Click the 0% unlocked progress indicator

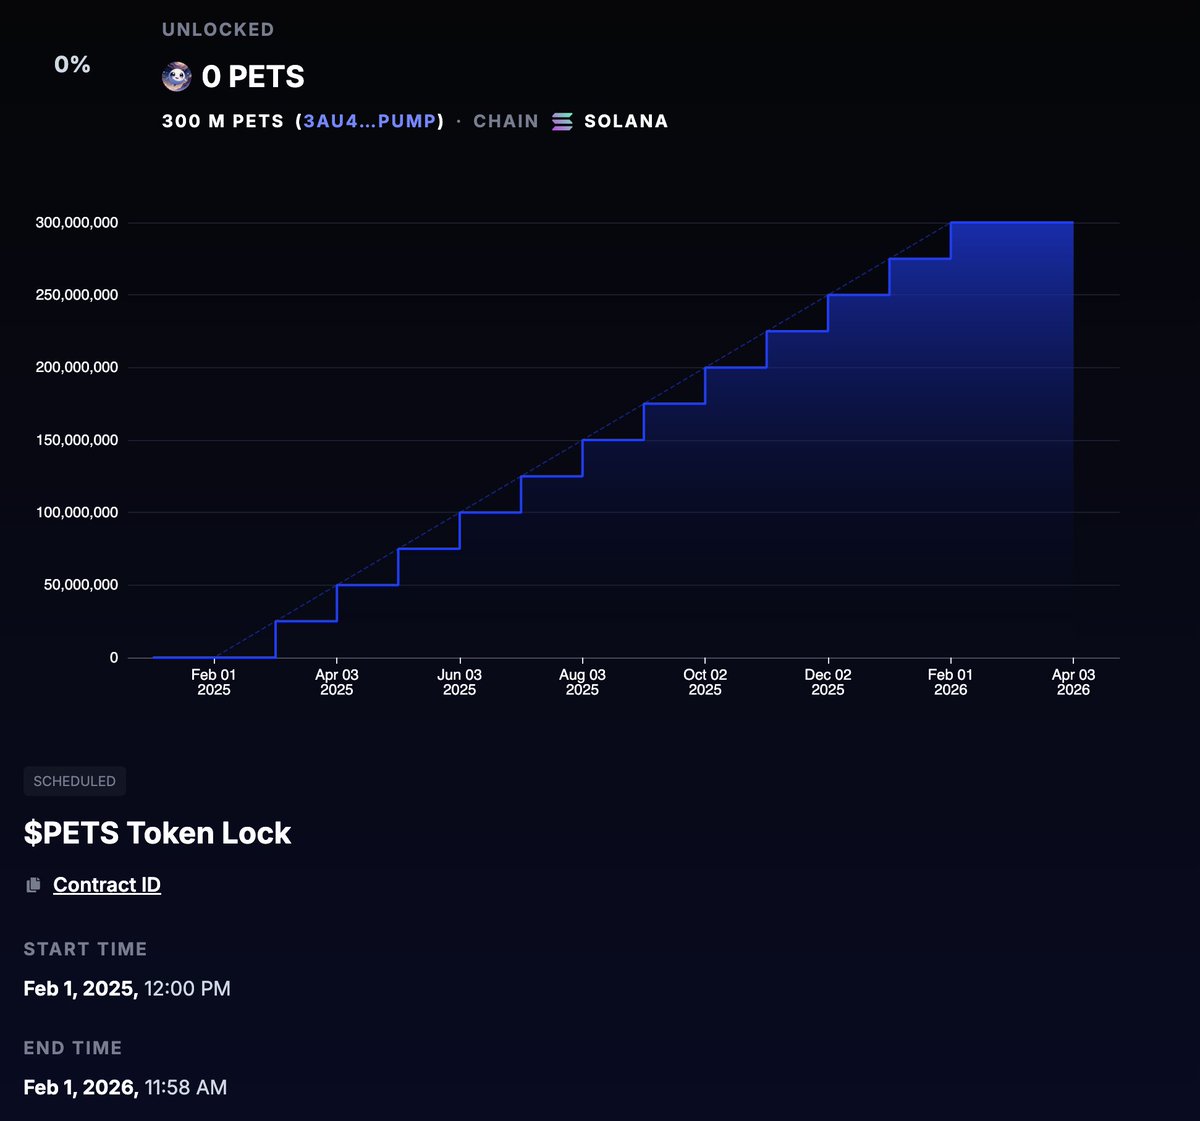click(x=72, y=66)
